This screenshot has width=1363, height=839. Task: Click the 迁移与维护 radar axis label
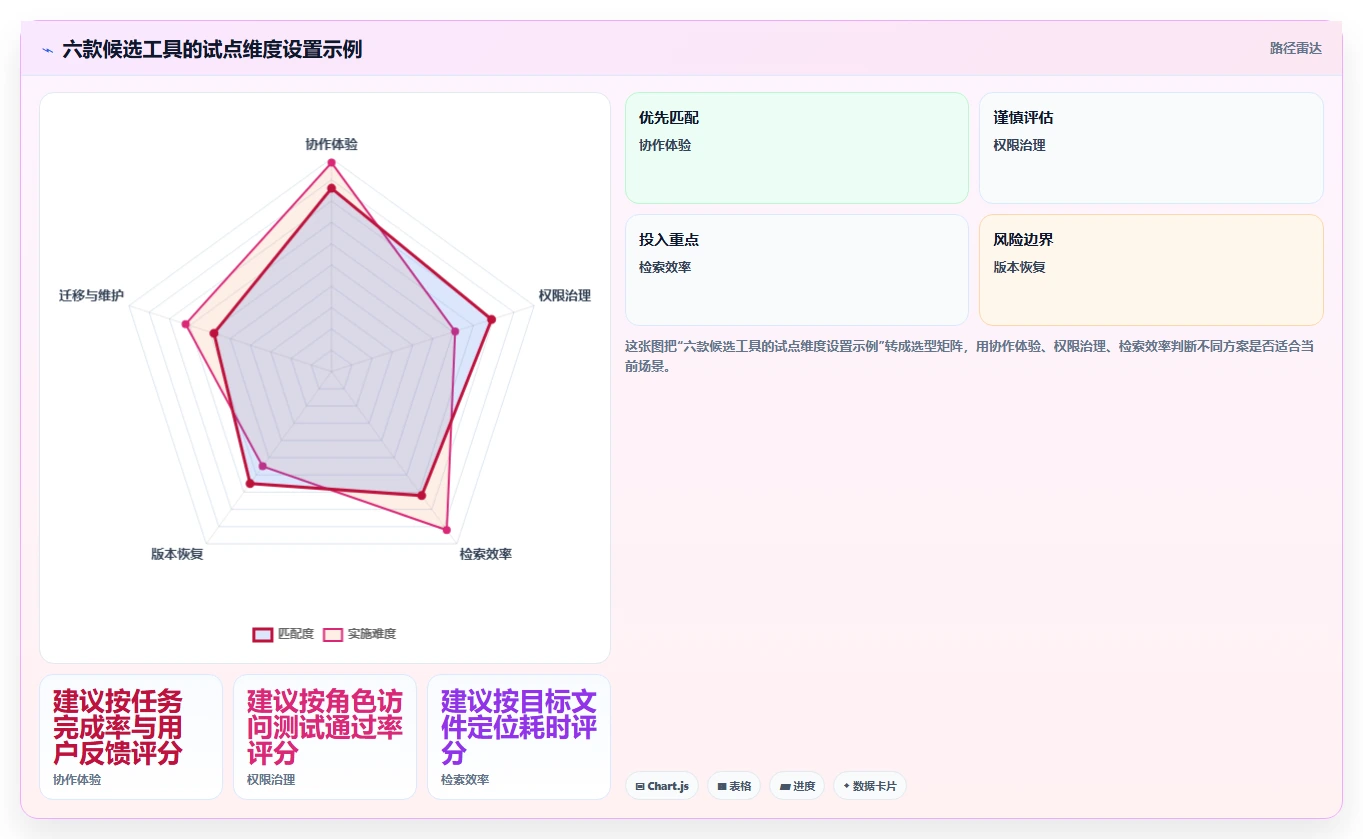[x=91, y=295]
